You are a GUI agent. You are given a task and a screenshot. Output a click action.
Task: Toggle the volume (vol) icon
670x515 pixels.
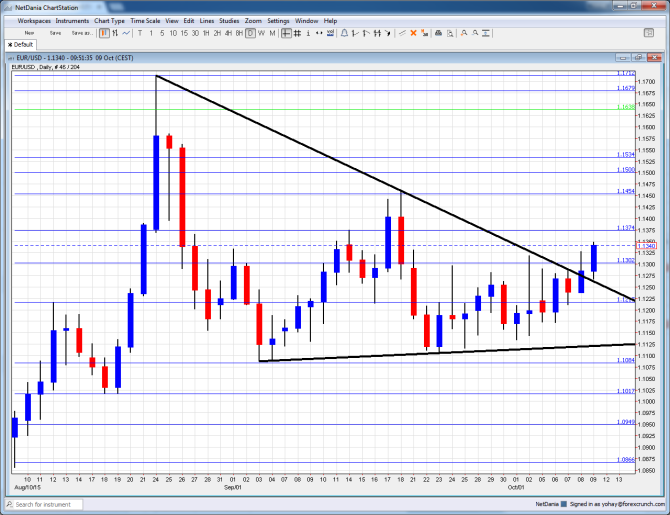click(x=330, y=33)
